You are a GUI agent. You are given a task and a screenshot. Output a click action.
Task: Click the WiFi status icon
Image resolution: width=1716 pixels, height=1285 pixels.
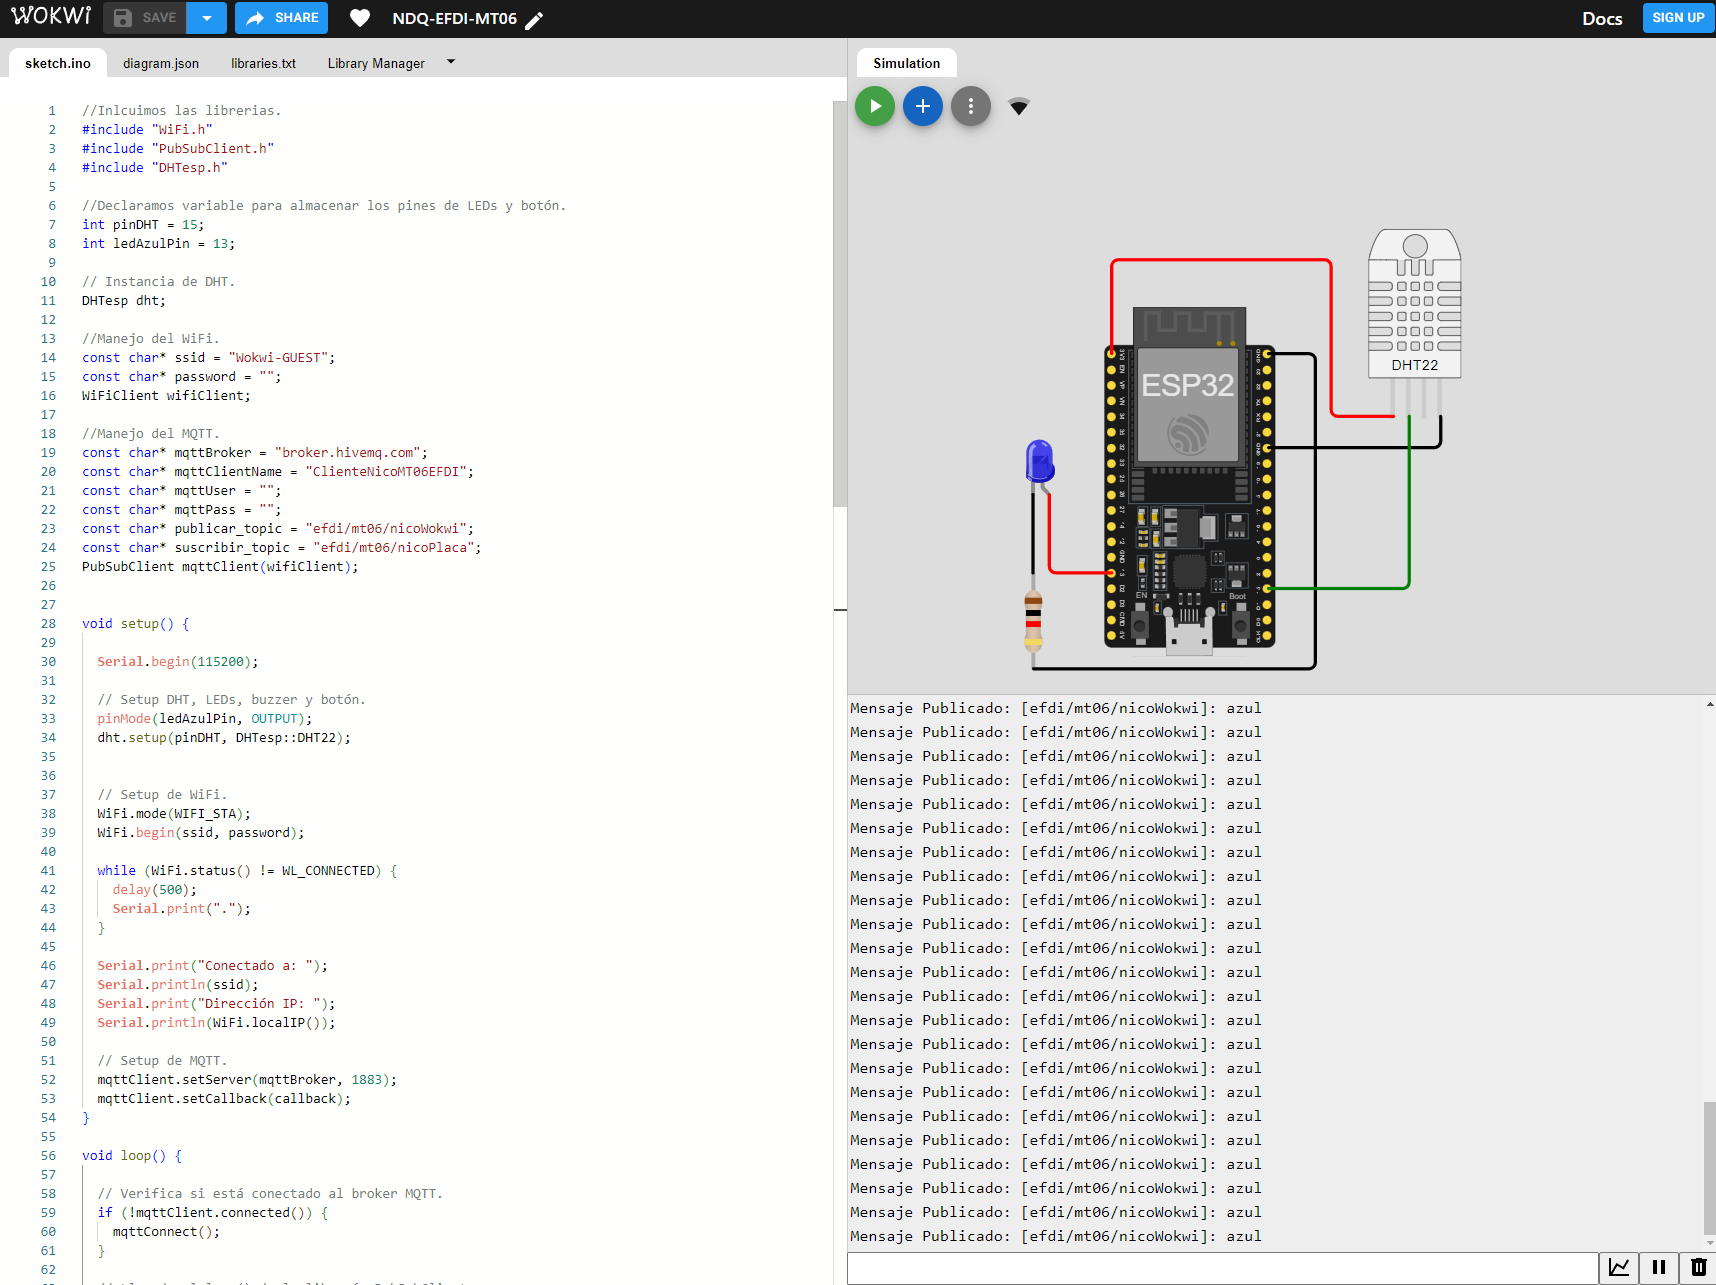[1018, 107]
